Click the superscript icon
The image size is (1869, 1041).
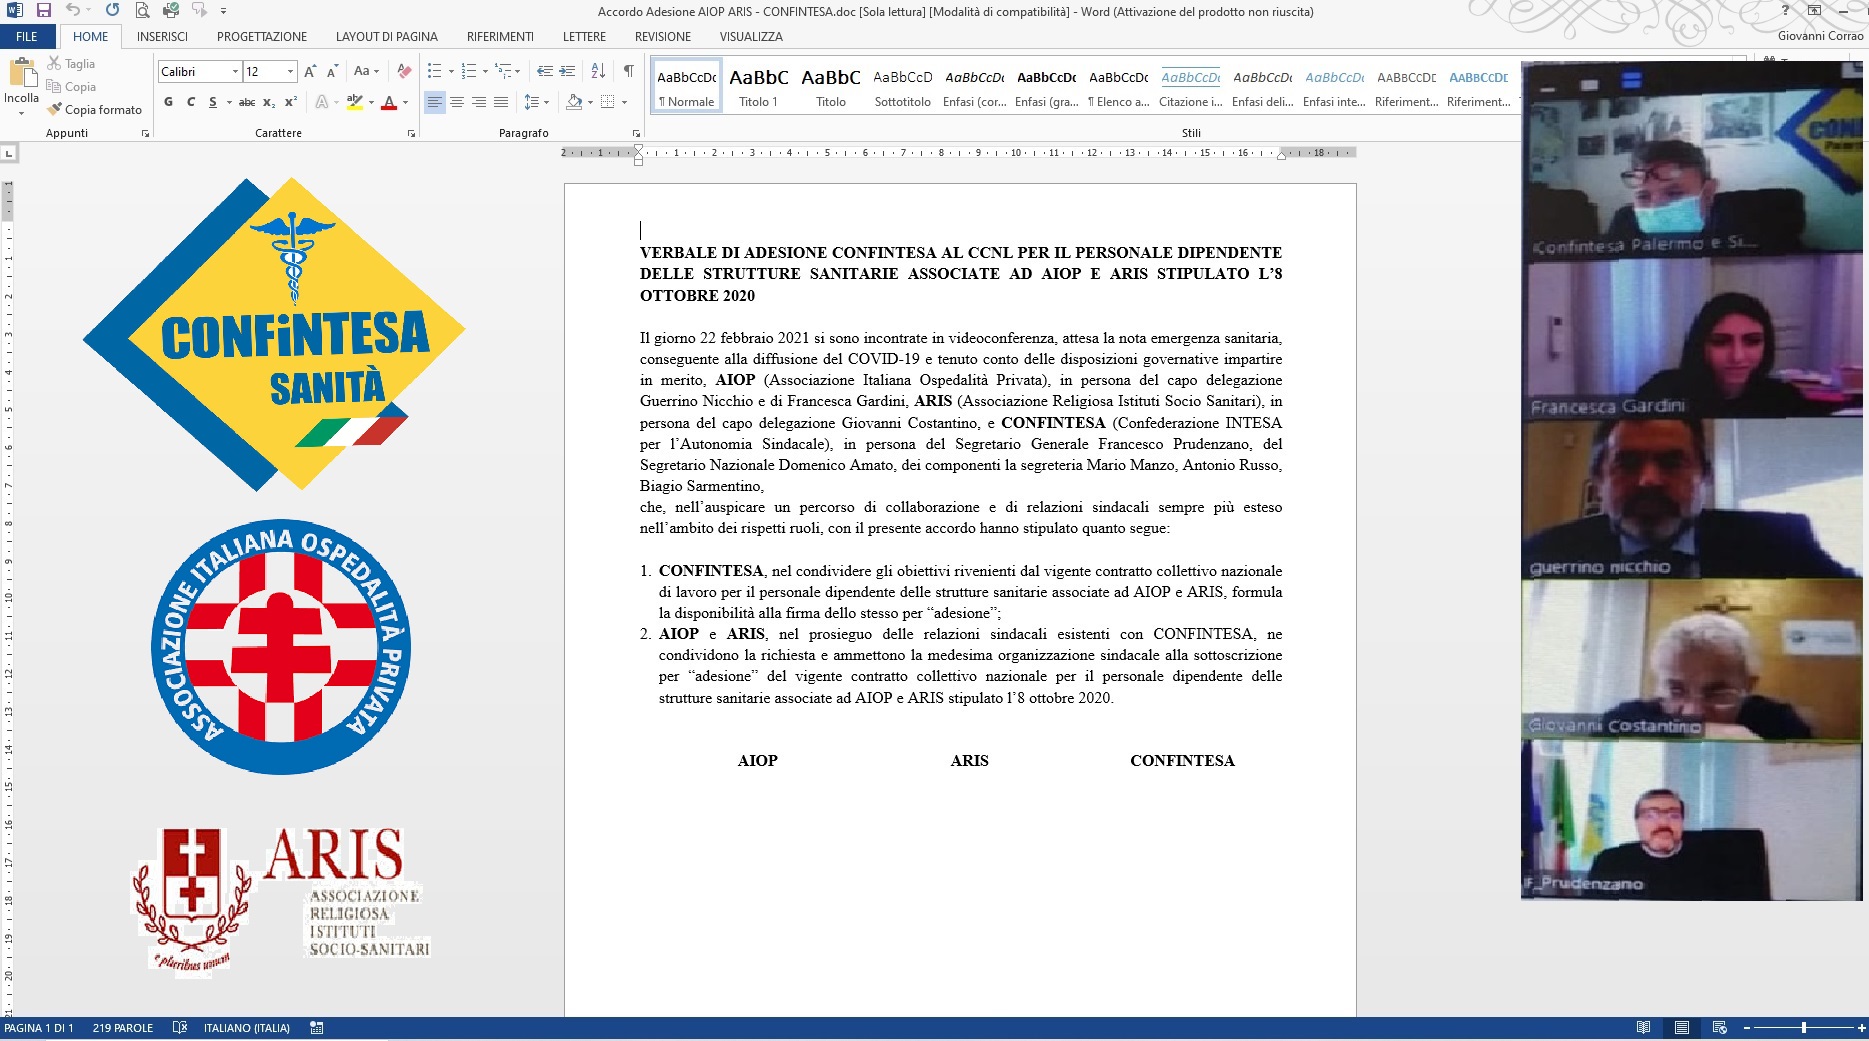coord(291,102)
